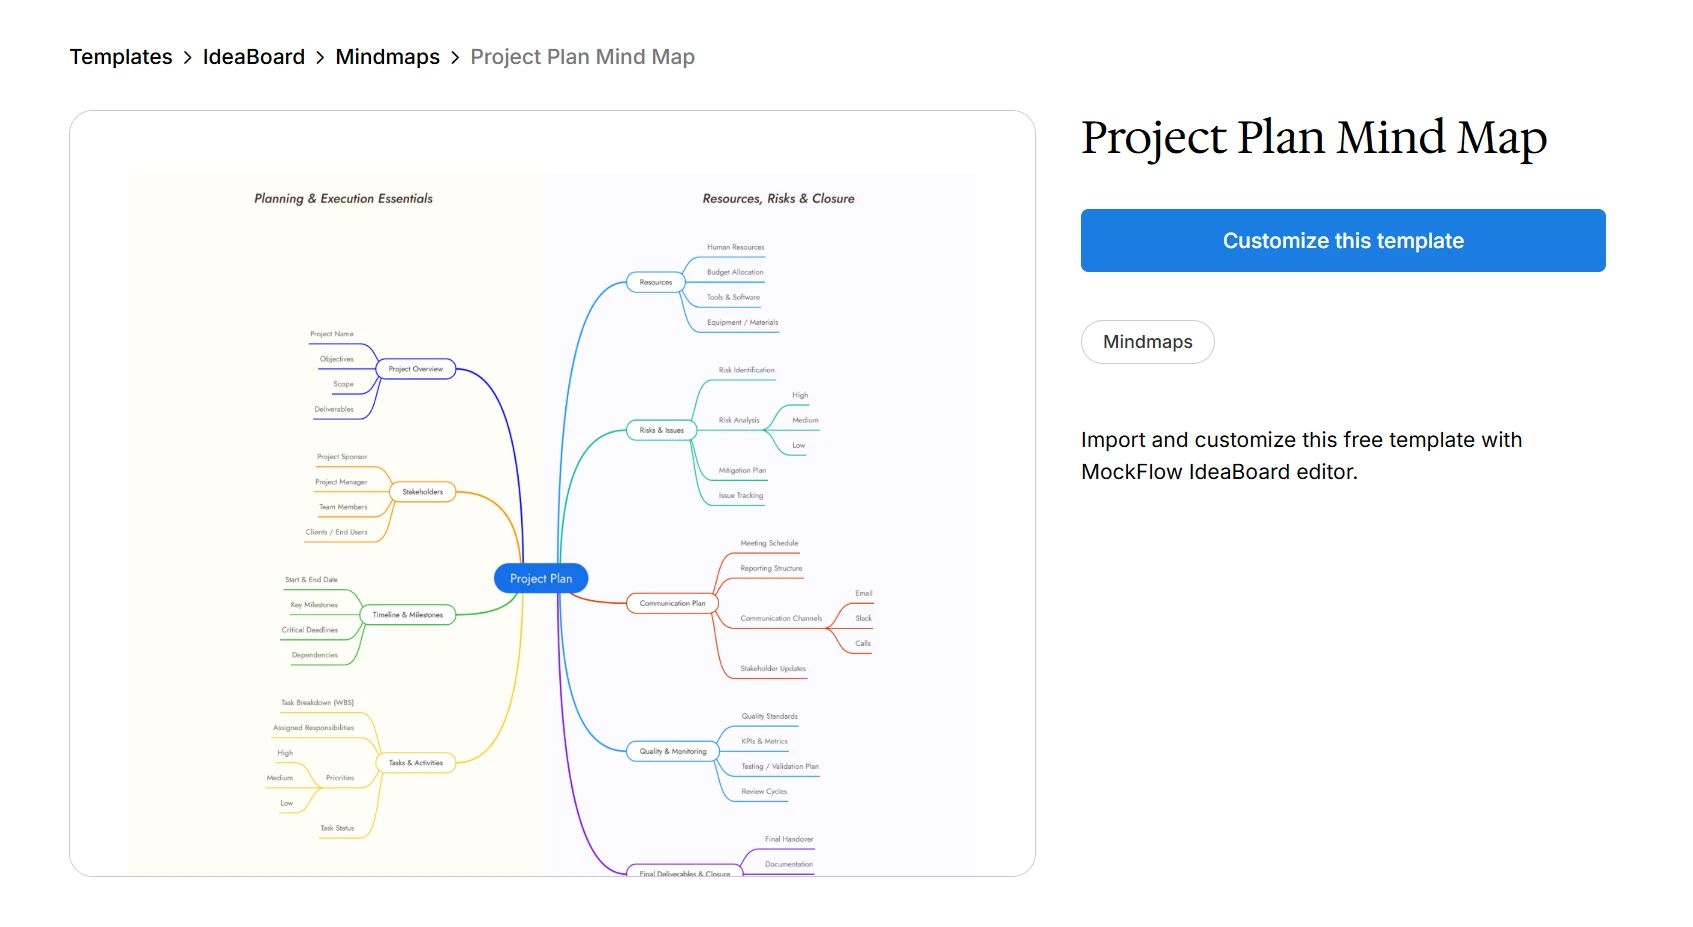Click the Resources, Risks & Closure title
The width and height of the screenshot is (1693, 927).
tap(779, 199)
